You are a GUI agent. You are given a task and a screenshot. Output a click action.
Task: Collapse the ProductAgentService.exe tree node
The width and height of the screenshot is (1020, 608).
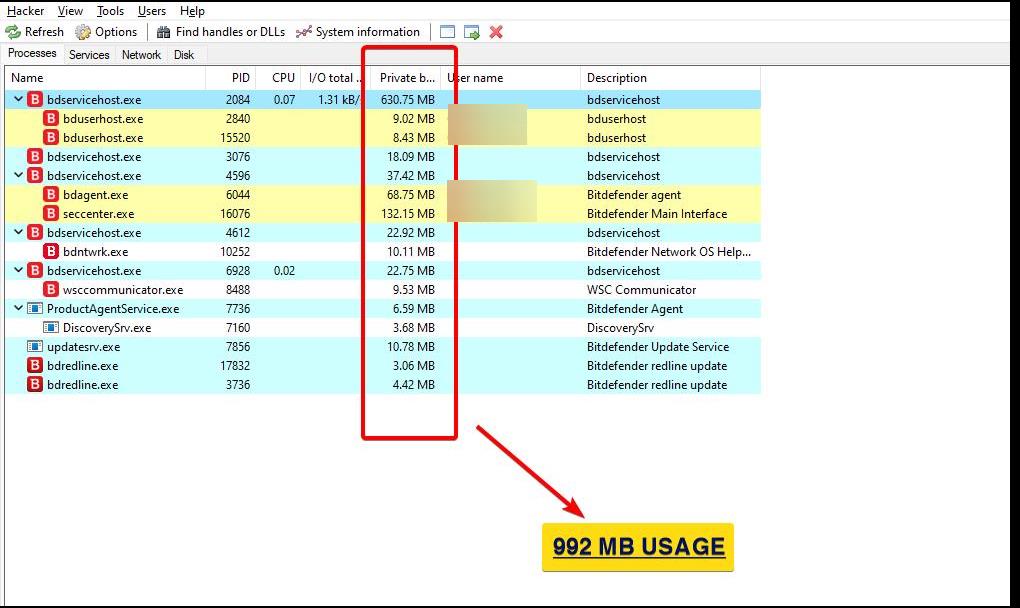pyautogui.click(x=18, y=308)
